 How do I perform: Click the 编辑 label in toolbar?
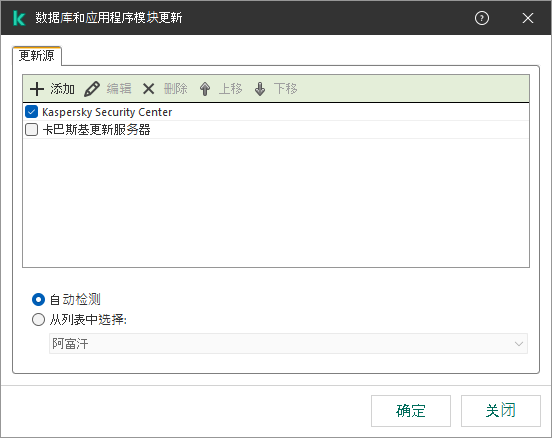119,89
